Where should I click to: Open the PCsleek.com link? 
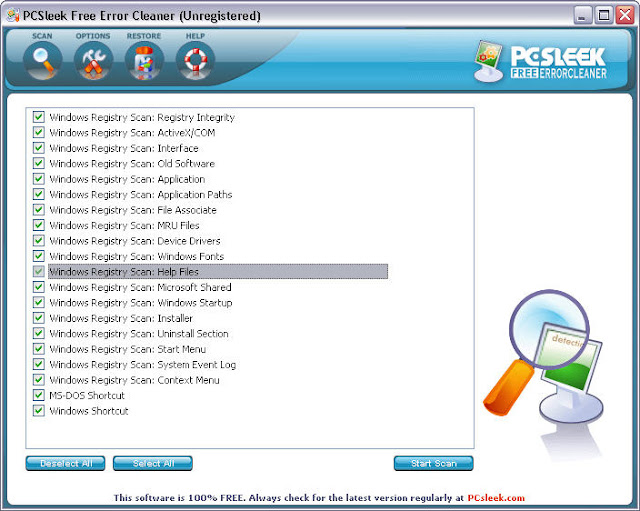[496, 498]
